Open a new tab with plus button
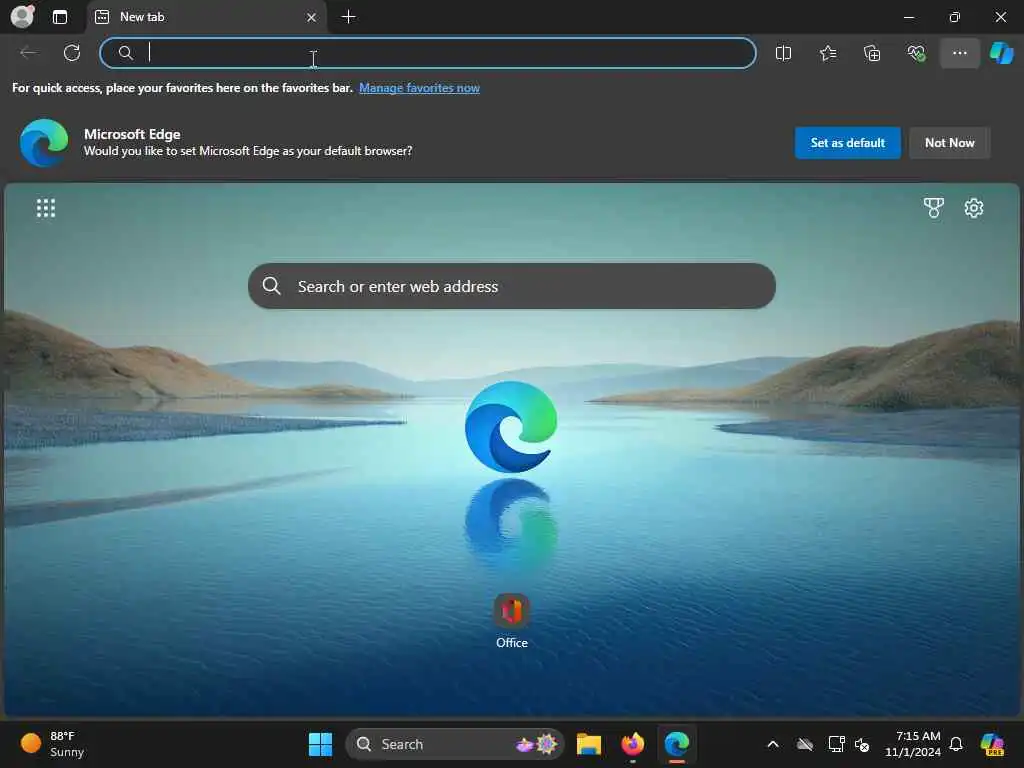The image size is (1024, 768). 349,17
